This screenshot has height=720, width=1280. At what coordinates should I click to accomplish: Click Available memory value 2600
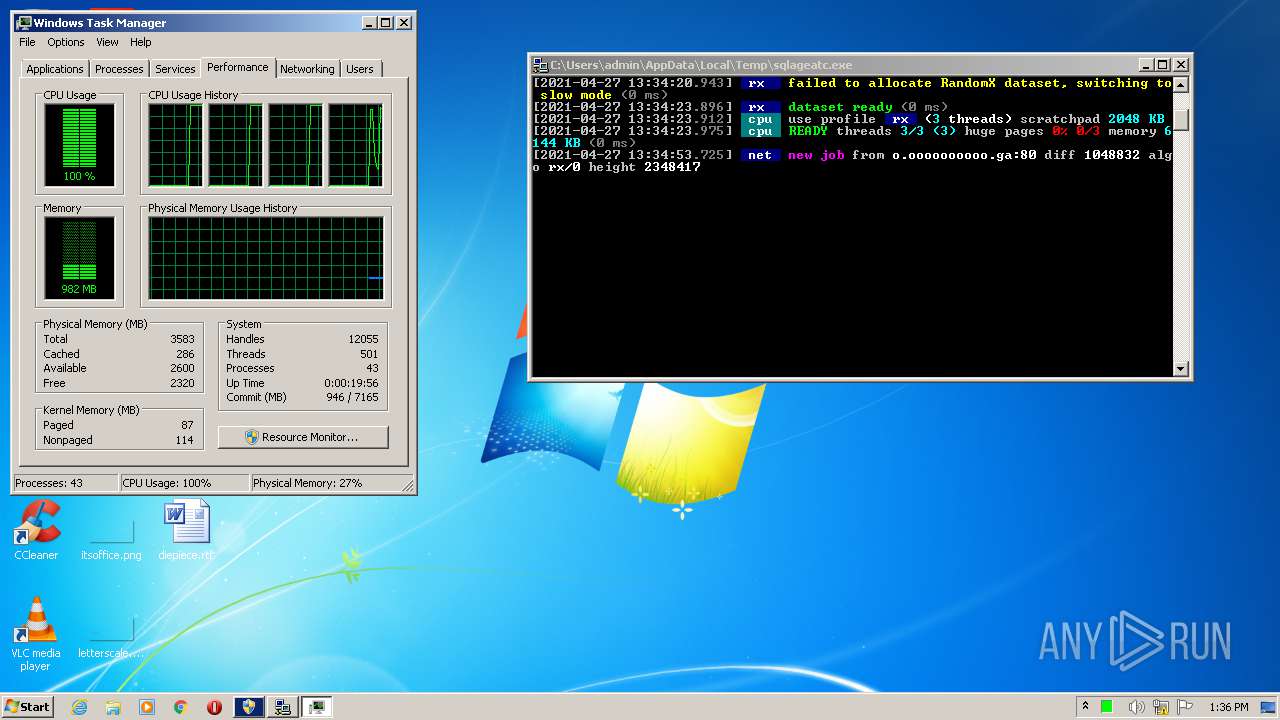[x=182, y=368]
